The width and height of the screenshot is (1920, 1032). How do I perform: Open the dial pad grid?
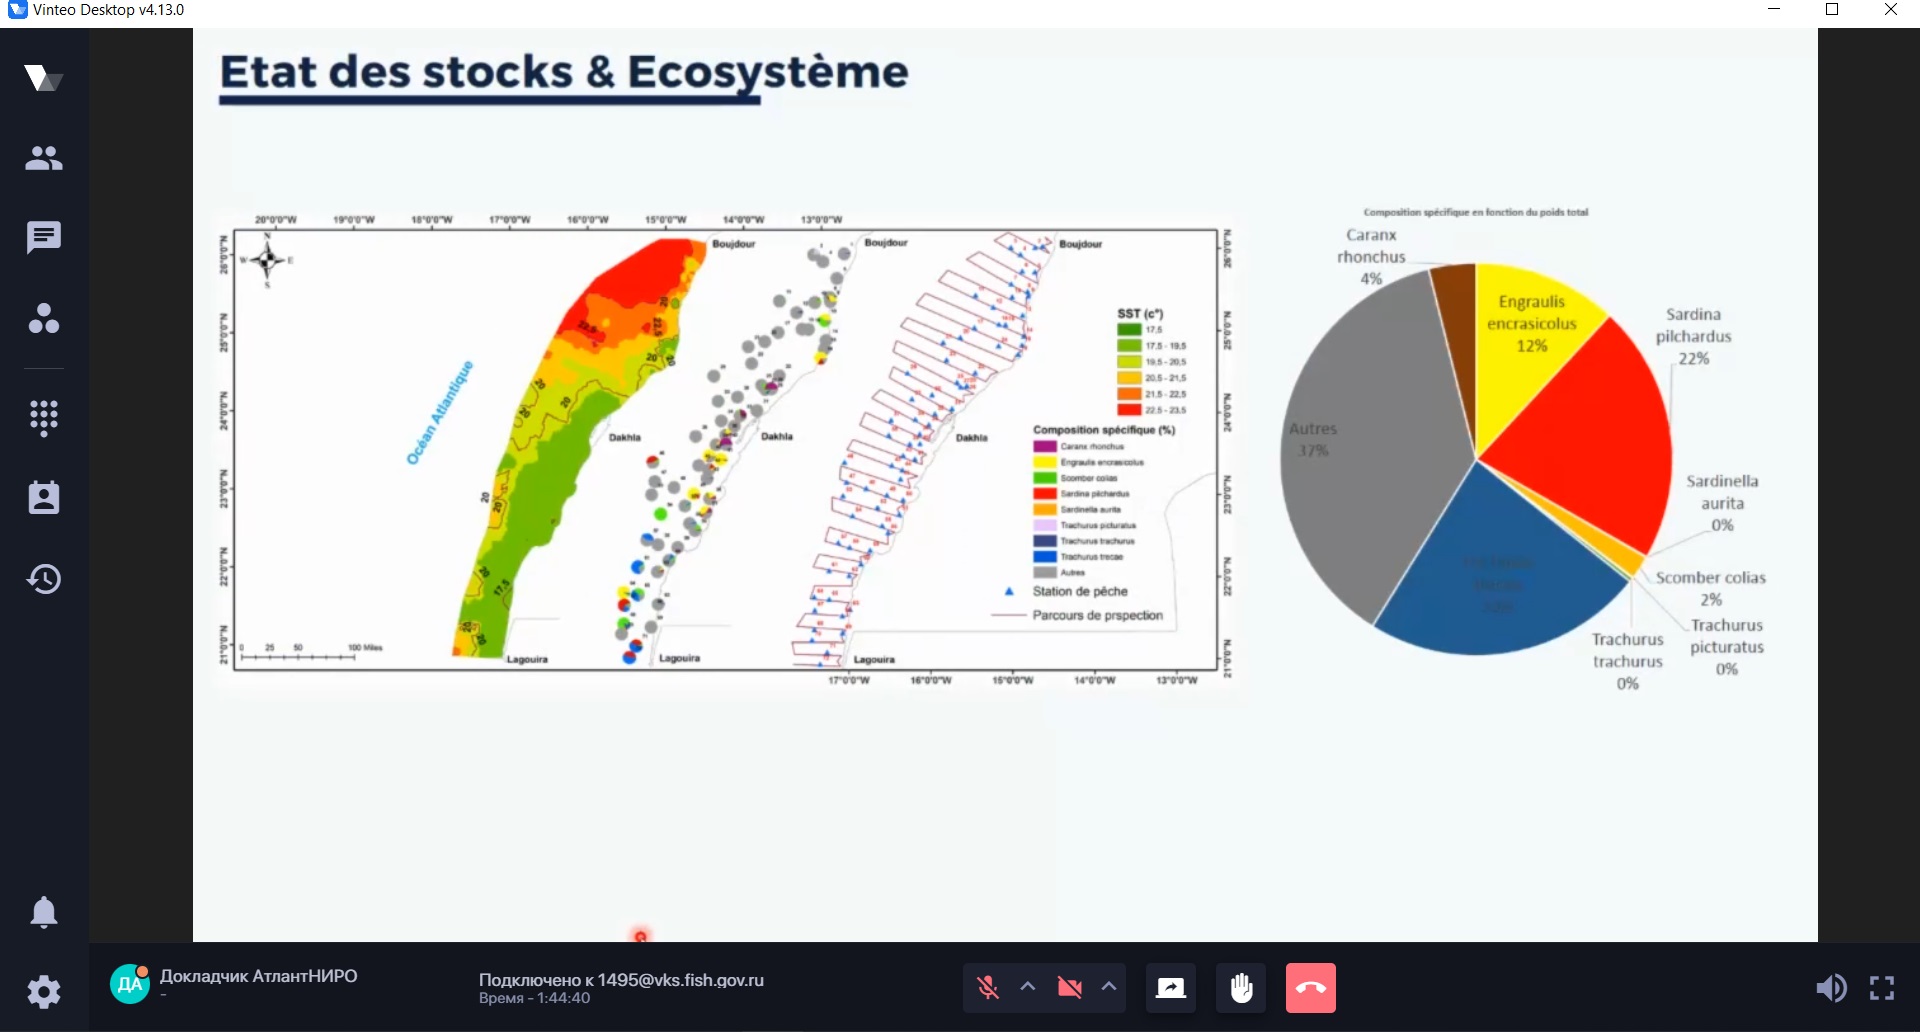pos(44,418)
